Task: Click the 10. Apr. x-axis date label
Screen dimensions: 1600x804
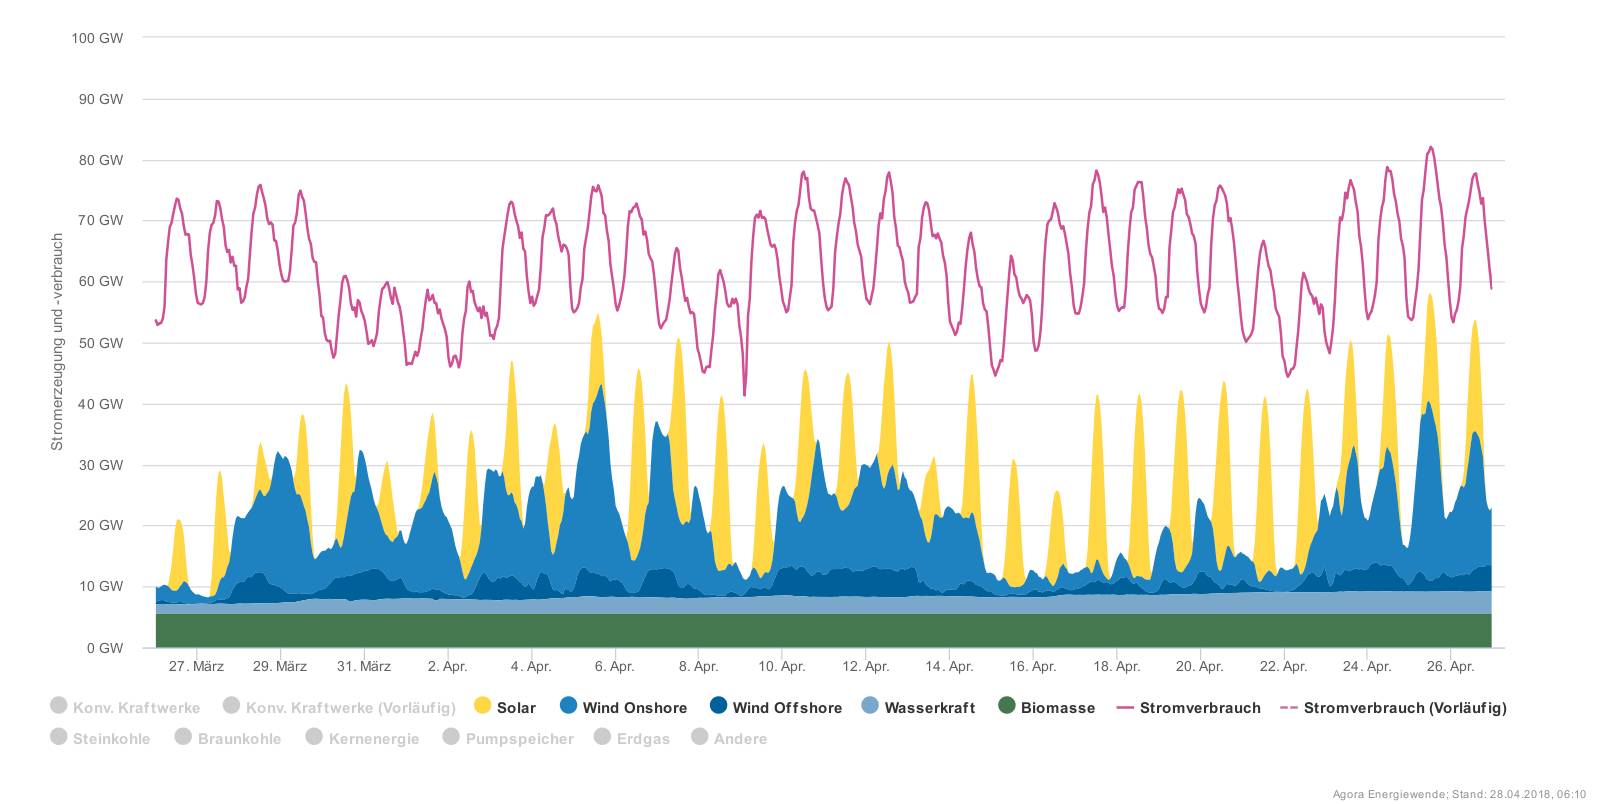Action: point(781,666)
